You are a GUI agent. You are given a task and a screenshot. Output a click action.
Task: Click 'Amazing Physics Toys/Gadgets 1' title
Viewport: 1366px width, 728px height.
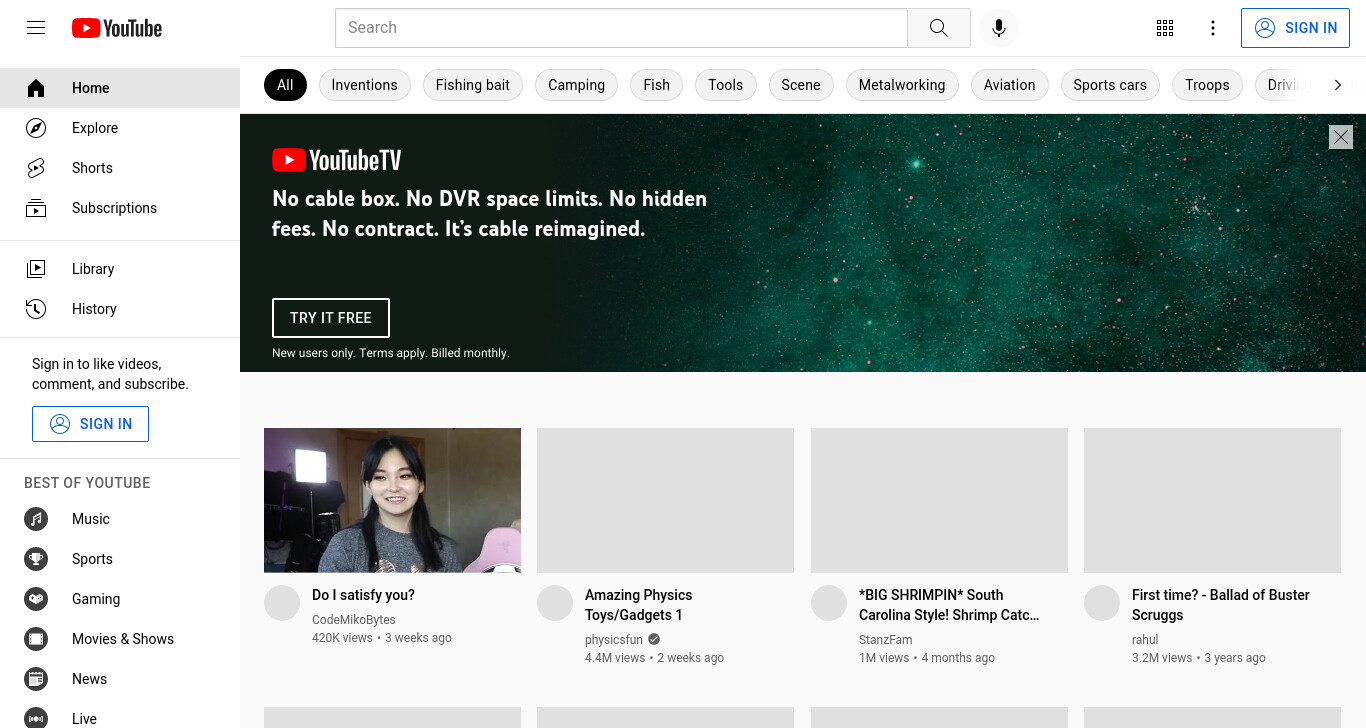pos(639,605)
